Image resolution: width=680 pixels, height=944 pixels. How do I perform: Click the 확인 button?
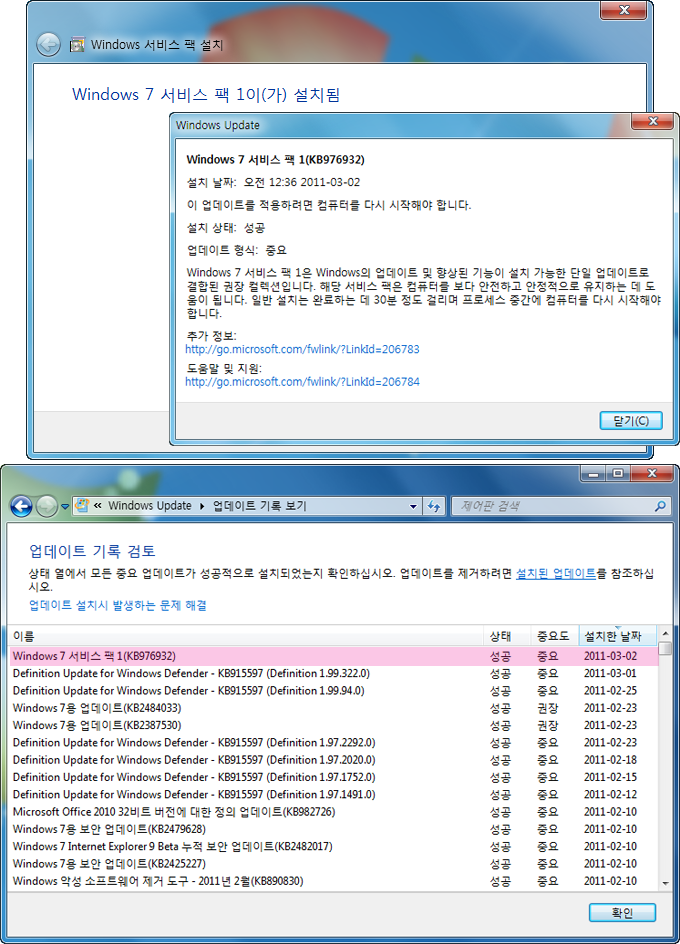click(x=622, y=913)
